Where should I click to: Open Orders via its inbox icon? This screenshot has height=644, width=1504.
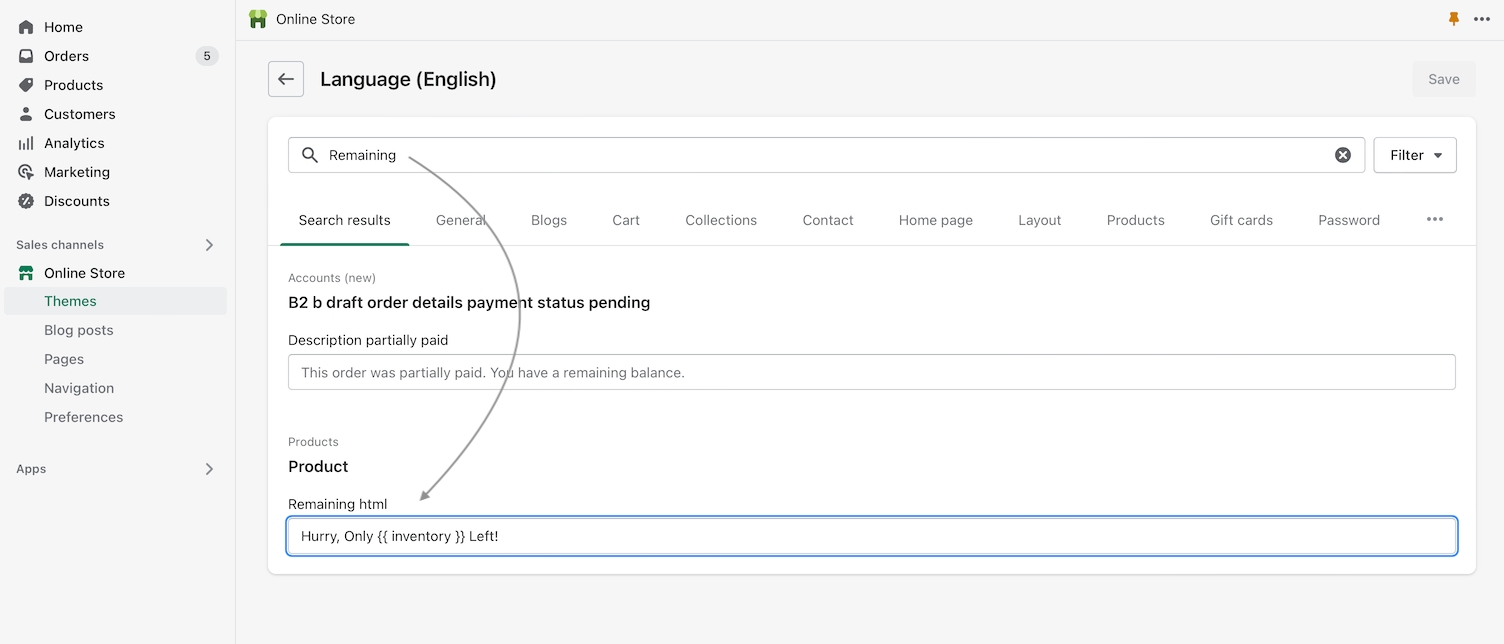(x=26, y=56)
